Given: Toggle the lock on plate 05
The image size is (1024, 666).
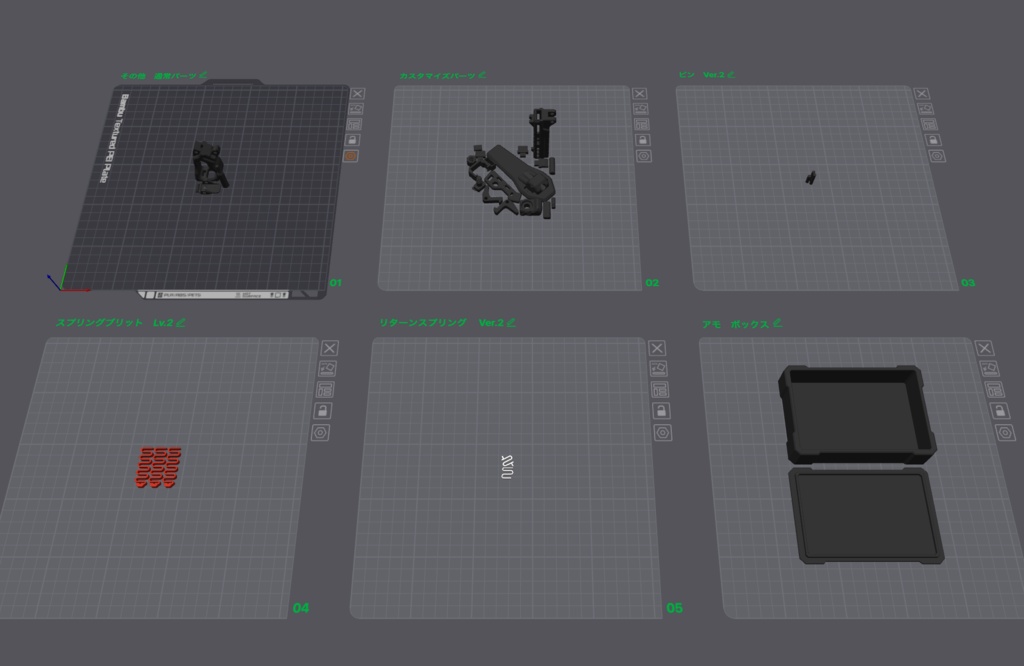Looking at the screenshot, I should click(661, 411).
